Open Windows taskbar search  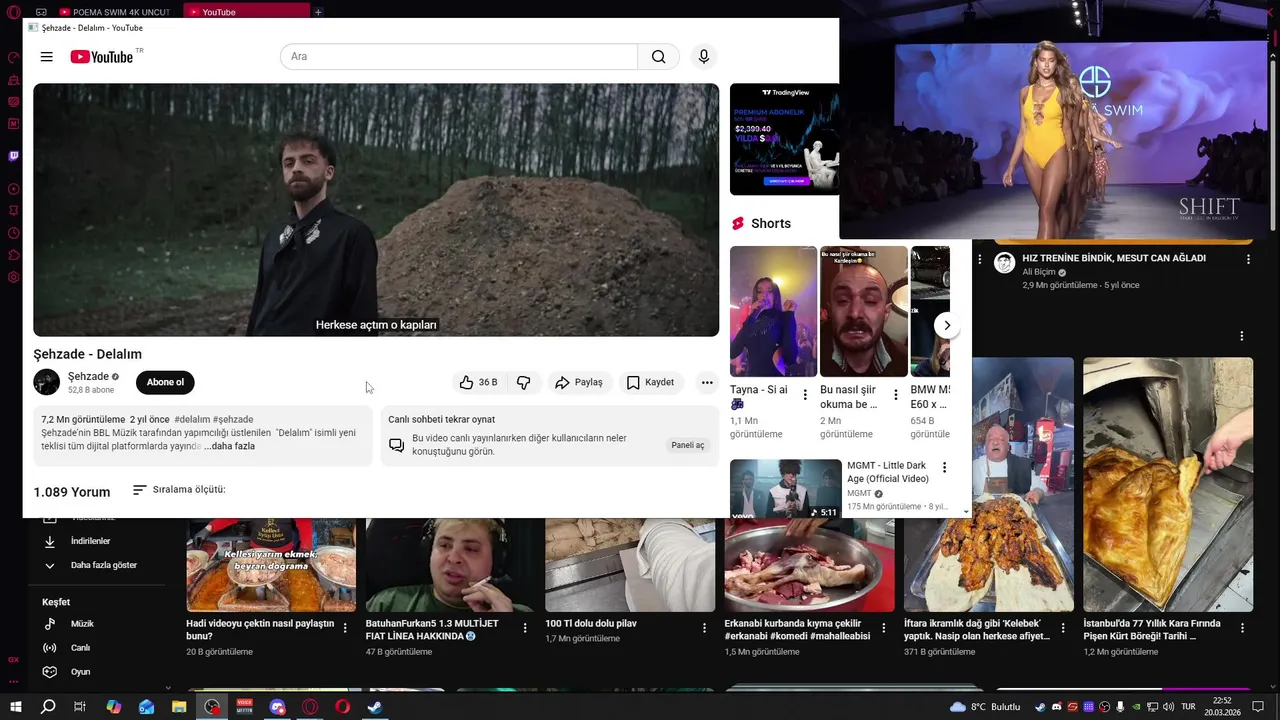point(48,707)
